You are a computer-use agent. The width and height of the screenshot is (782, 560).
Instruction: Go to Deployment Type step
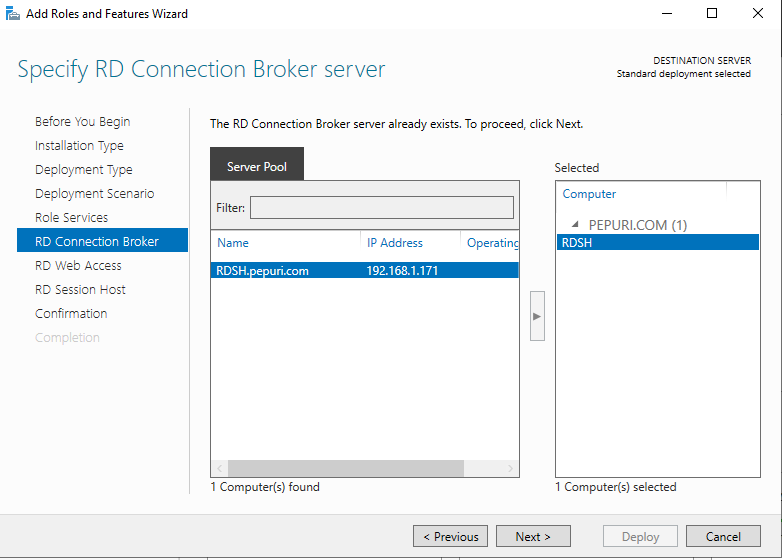click(x=84, y=170)
